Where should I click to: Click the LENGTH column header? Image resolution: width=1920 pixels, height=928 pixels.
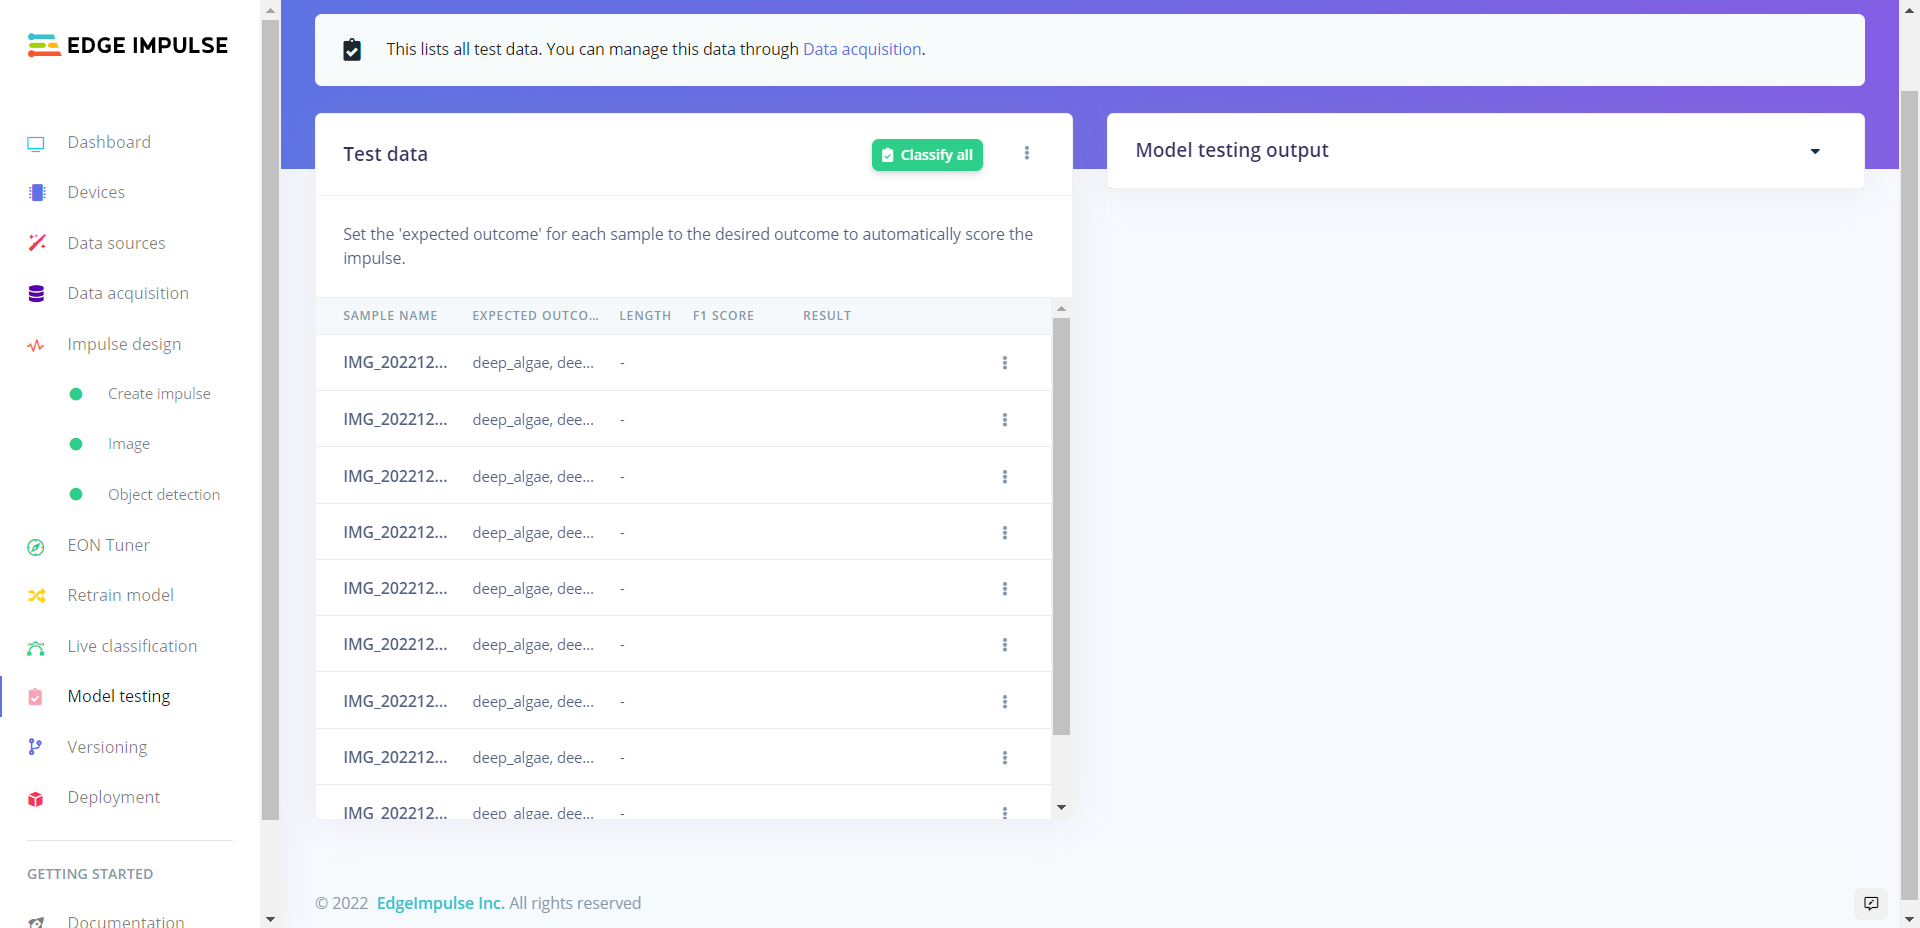645,316
